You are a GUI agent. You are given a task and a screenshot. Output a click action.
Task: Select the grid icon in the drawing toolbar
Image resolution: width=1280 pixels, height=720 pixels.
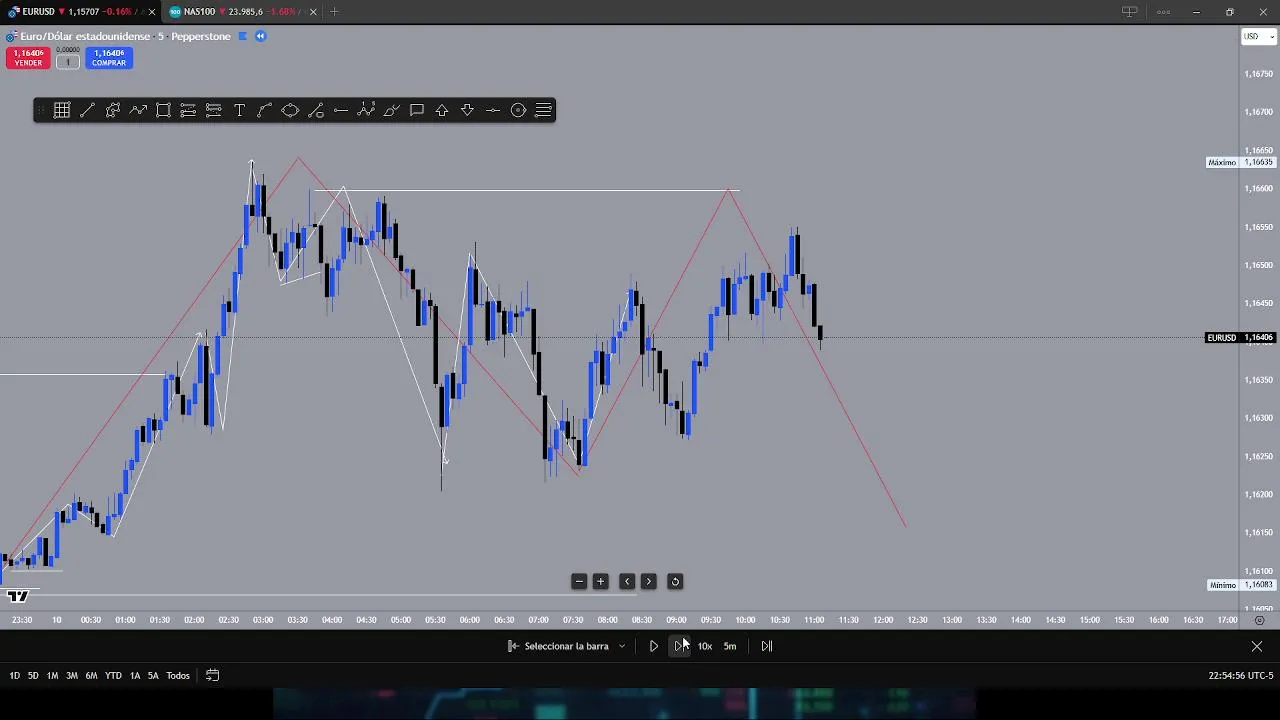[62, 110]
